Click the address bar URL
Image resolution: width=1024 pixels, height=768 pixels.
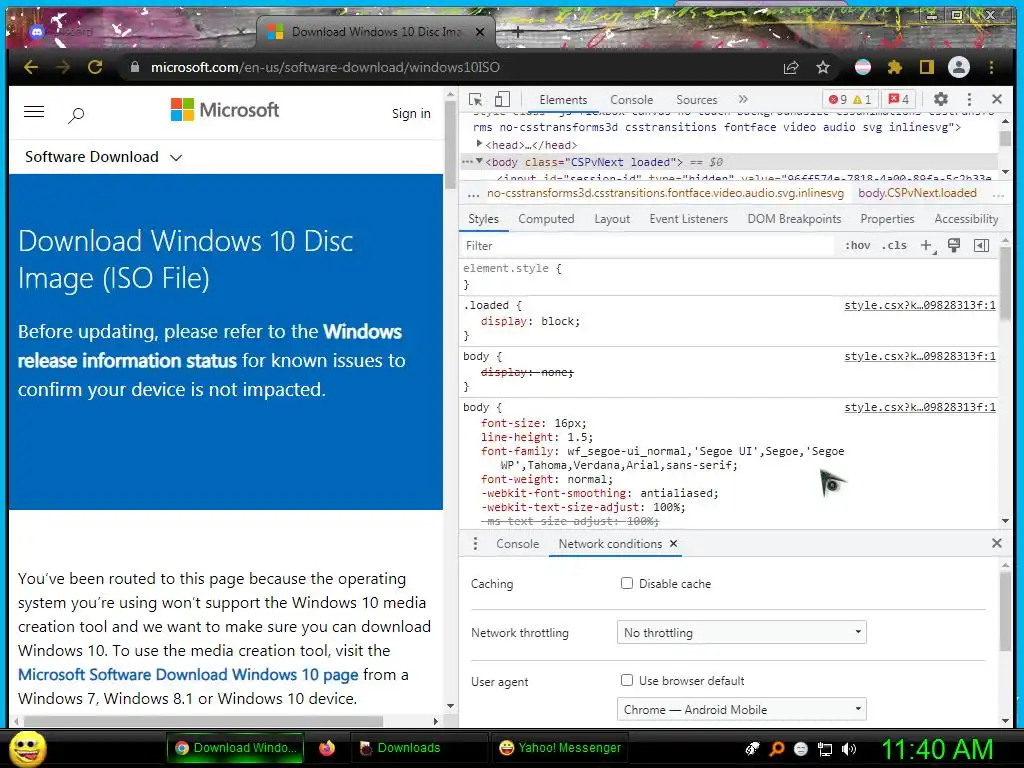pyautogui.click(x=325, y=67)
